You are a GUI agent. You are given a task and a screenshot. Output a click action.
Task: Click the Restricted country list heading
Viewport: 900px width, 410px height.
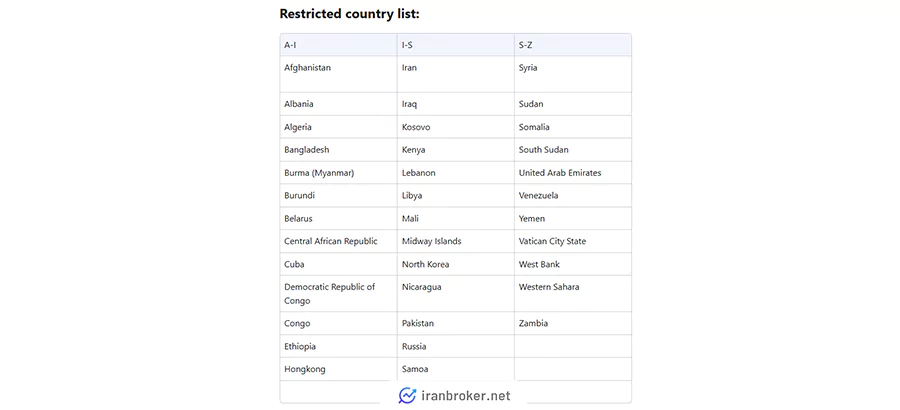350,14
